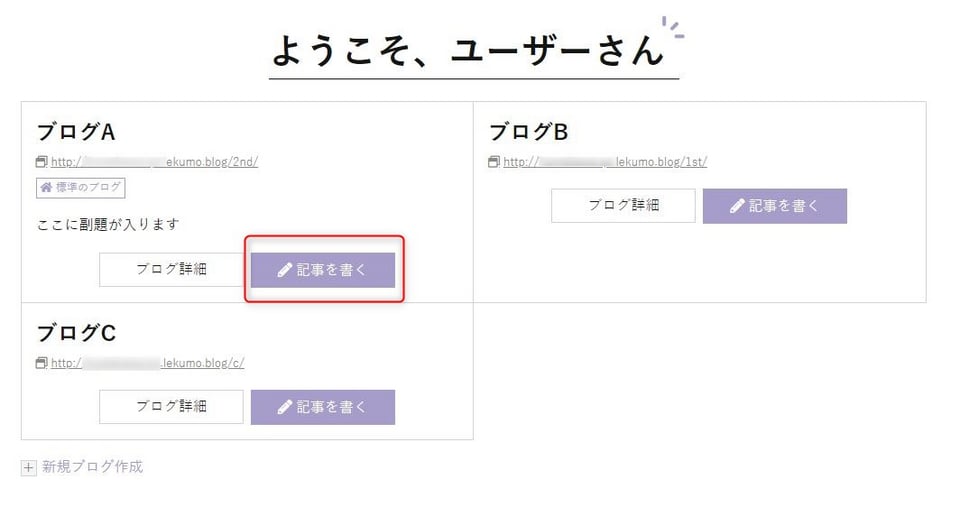
Task: Open the ブログC URL link ending in /c/
Action: [148, 362]
